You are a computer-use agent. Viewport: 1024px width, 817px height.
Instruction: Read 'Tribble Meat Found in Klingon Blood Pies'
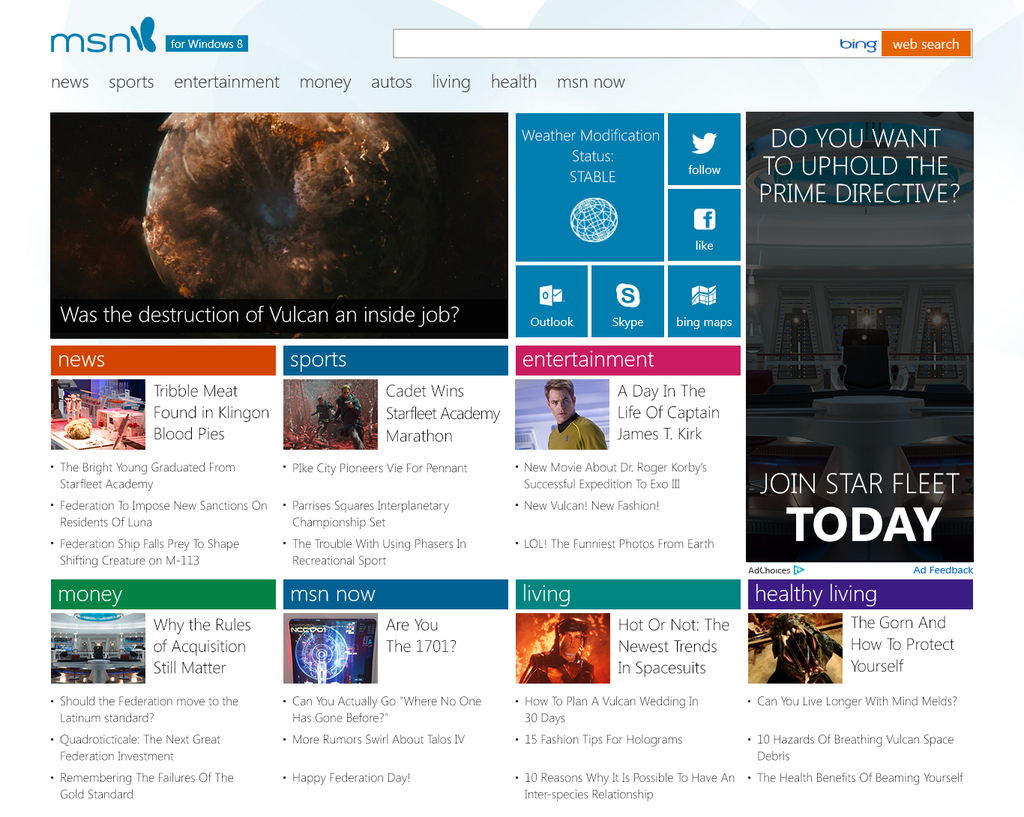point(211,413)
